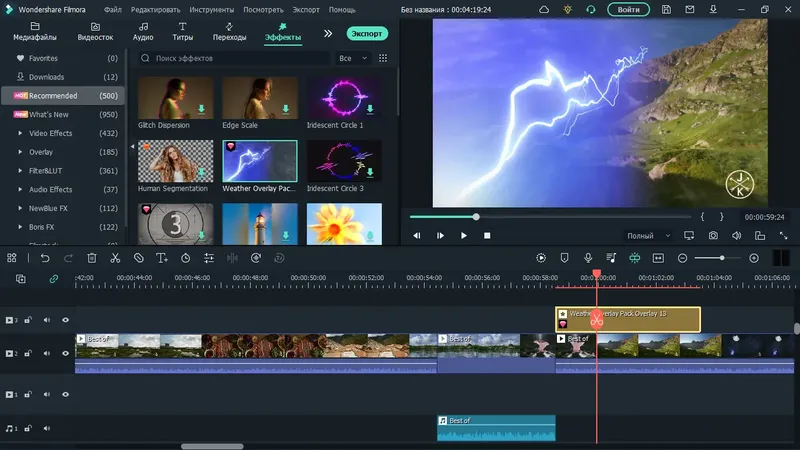The height and width of the screenshot is (450, 800).
Task: Open audio mixer icon
Action: tap(611, 258)
